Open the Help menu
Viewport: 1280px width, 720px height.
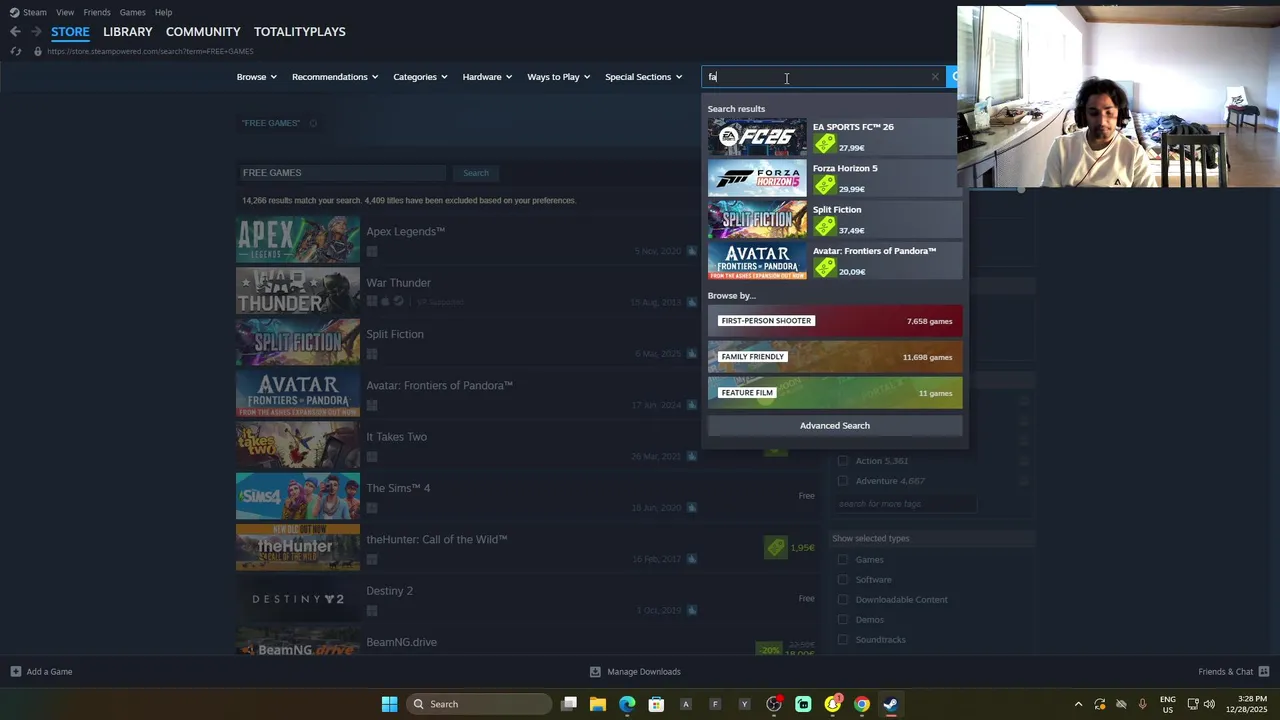coord(164,12)
